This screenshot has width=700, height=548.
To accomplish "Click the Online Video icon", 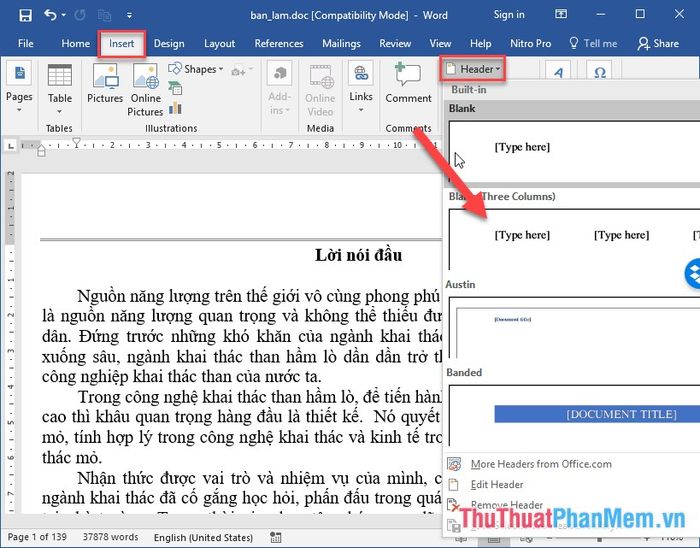I will tap(320, 88).
